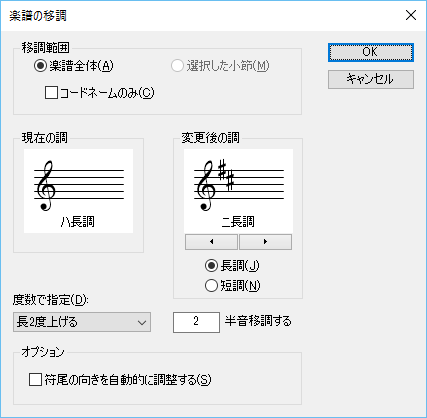Close the 楽譜の移調 dialog window
Image resolution: width=427 pixels, height=418 pixels.
coord(411,15)
